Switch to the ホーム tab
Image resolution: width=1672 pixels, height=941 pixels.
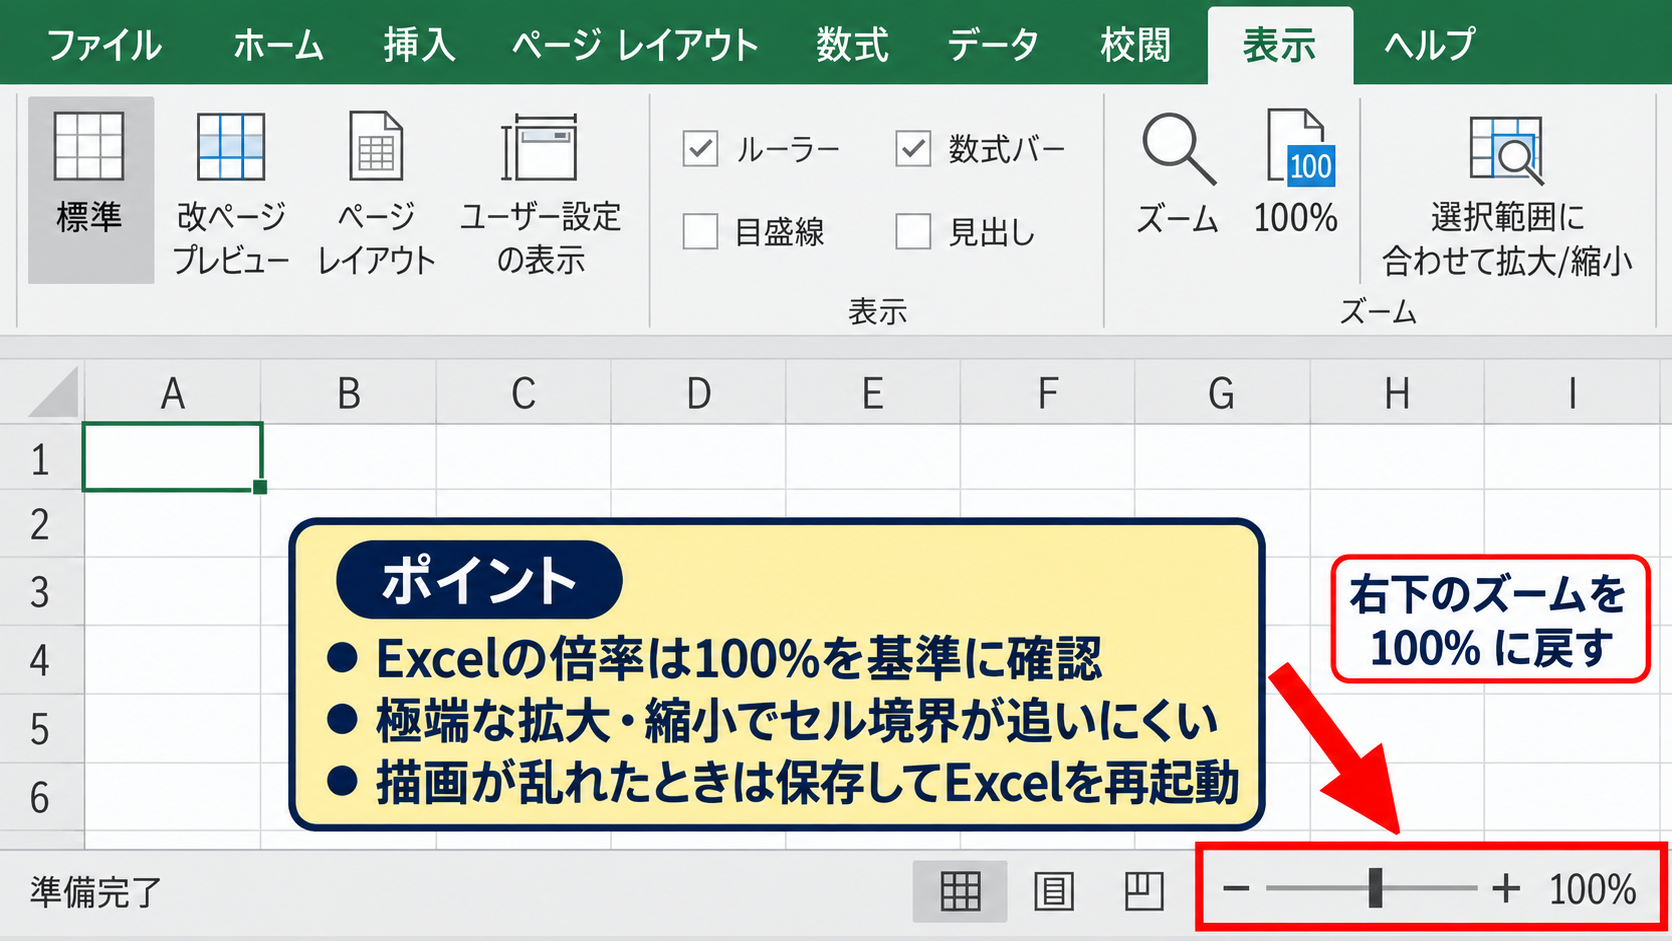pyautogui.click(x=278, y=45)
